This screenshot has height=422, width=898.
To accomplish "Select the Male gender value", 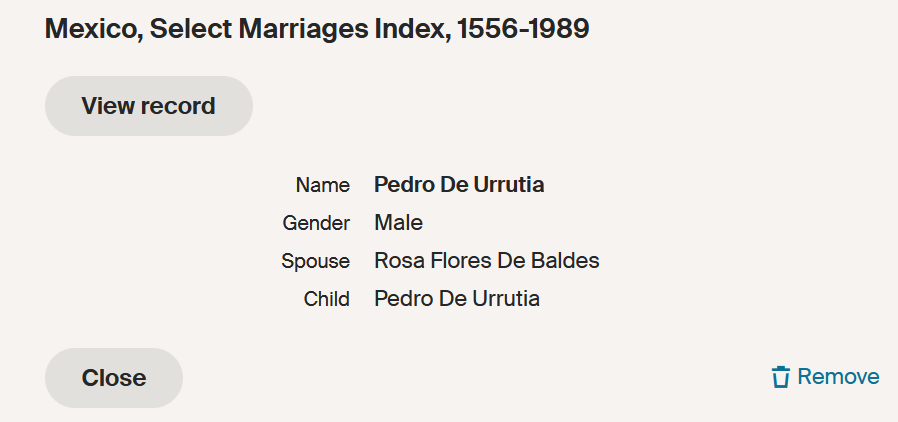I will click(398, 223).
